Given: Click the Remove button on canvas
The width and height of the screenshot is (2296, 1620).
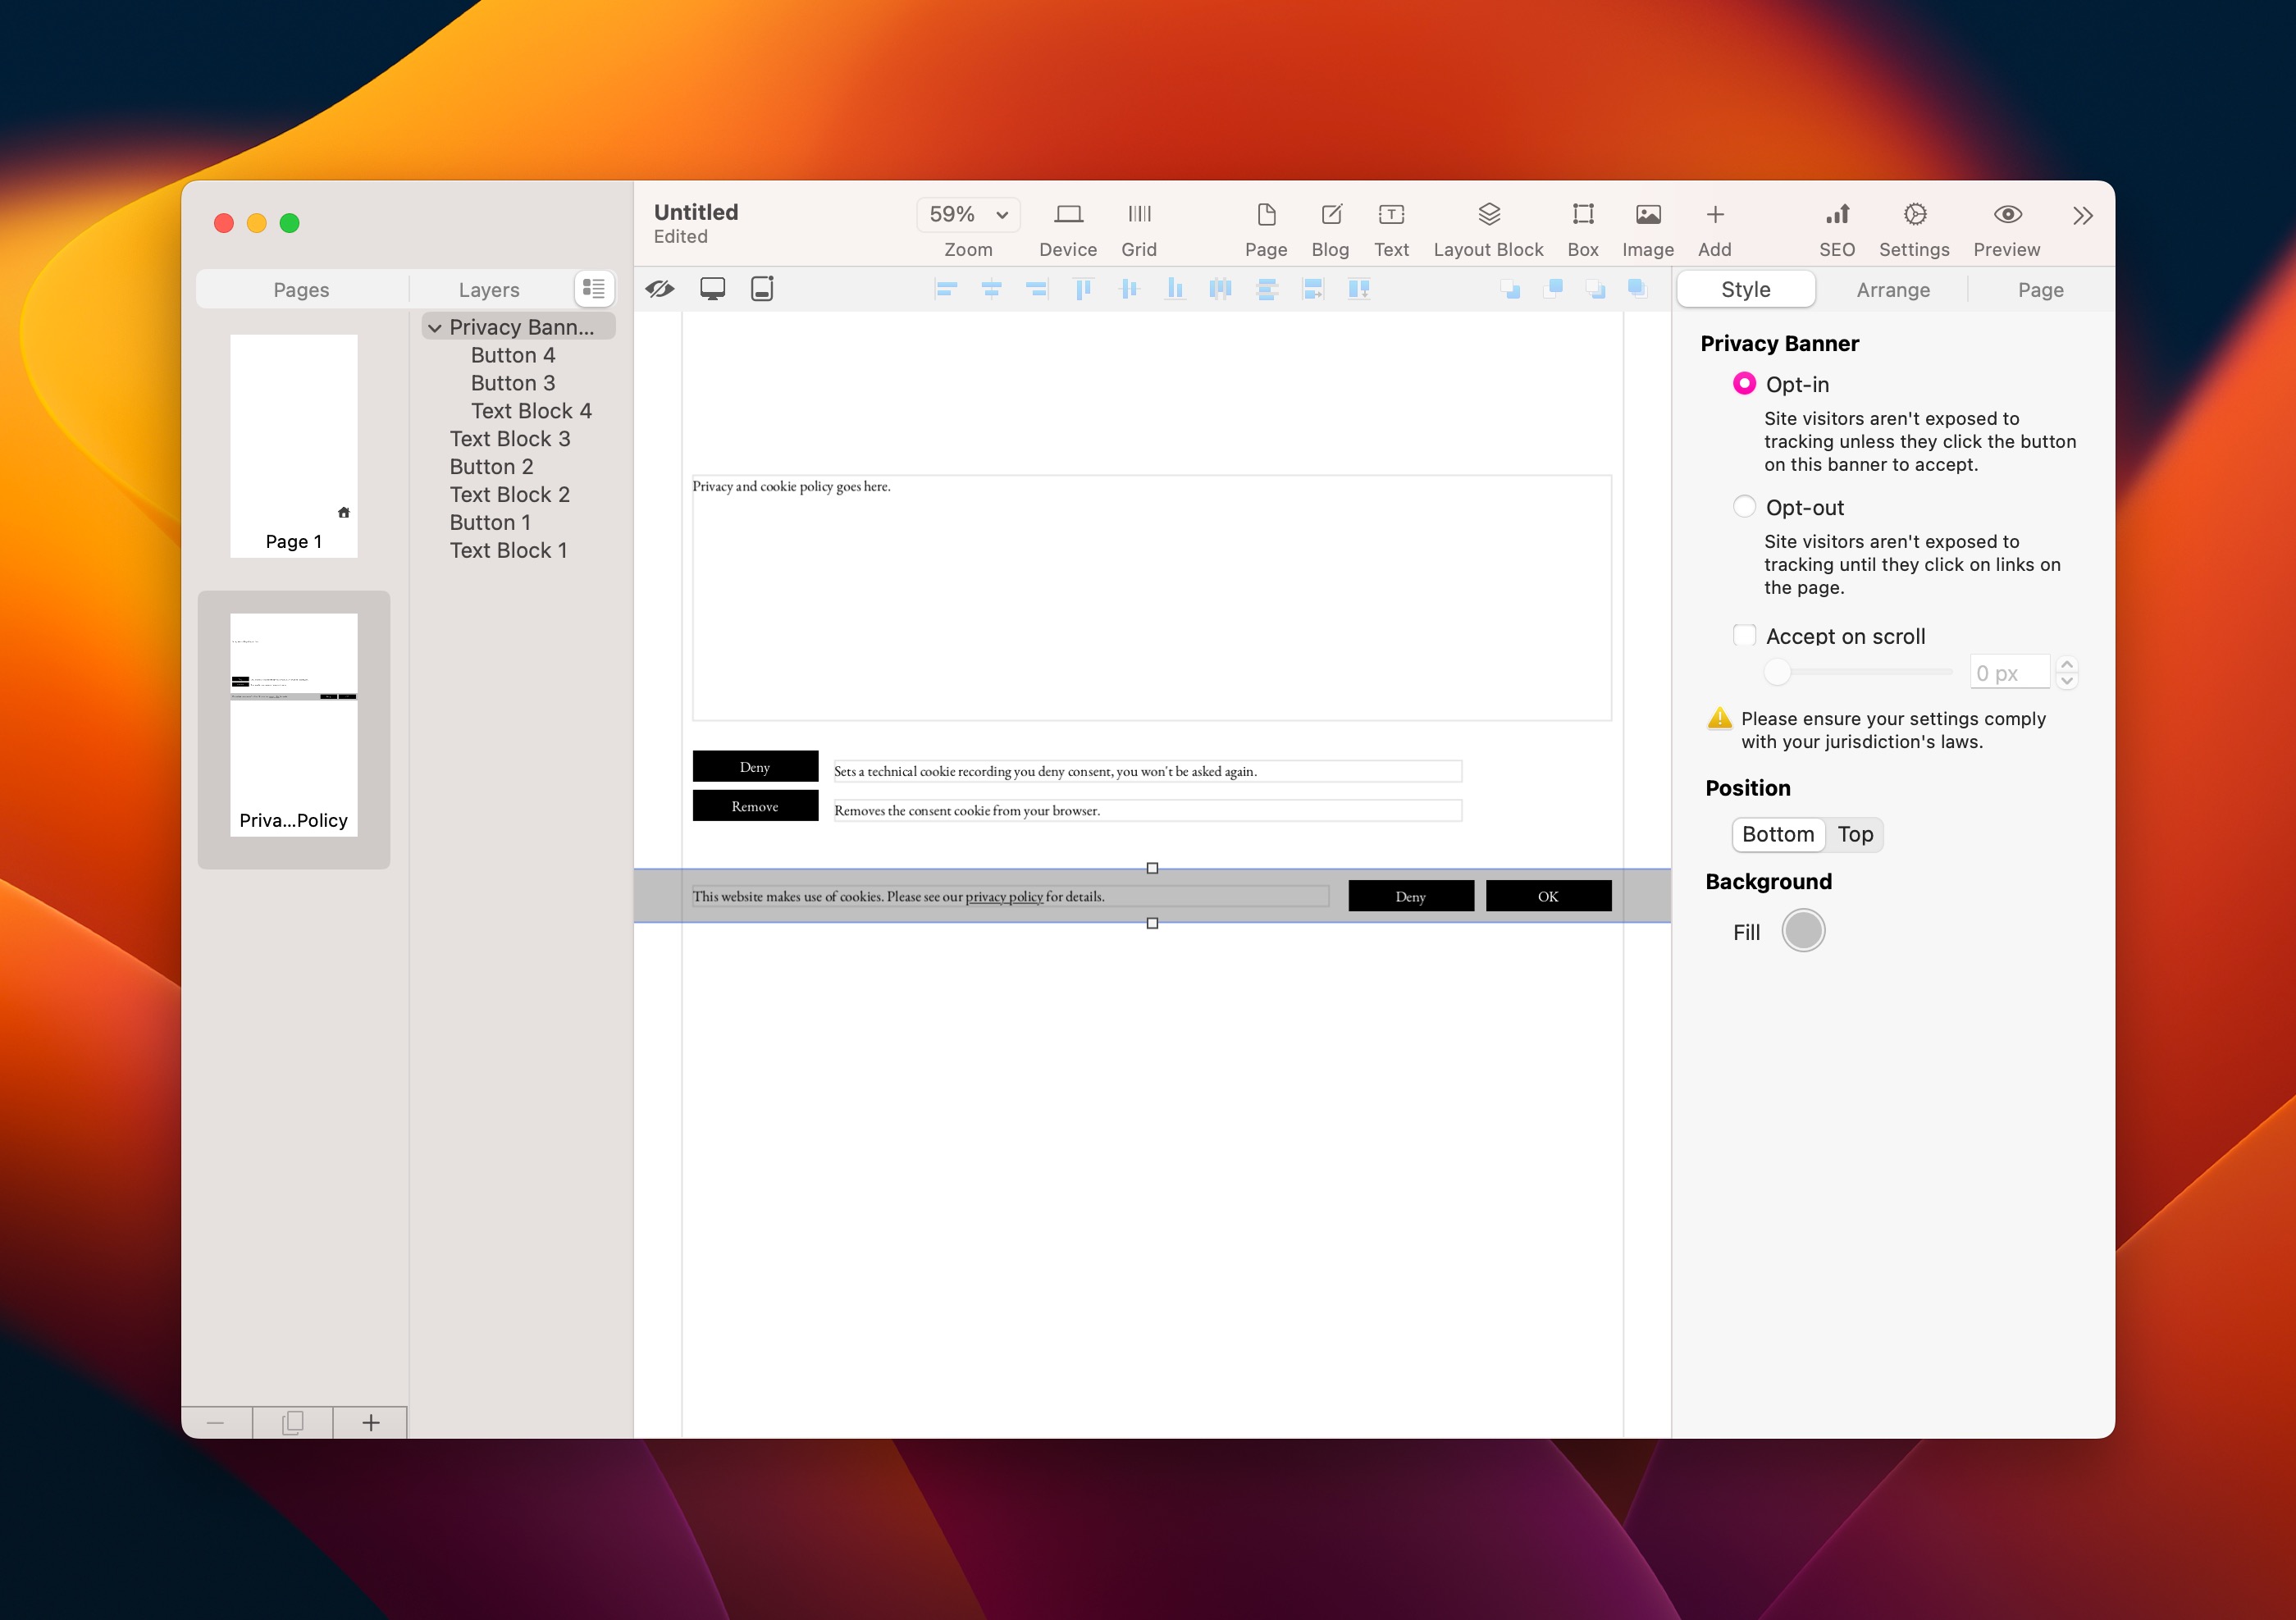Looking at the screenshot, I should click(x=755, y=806).
